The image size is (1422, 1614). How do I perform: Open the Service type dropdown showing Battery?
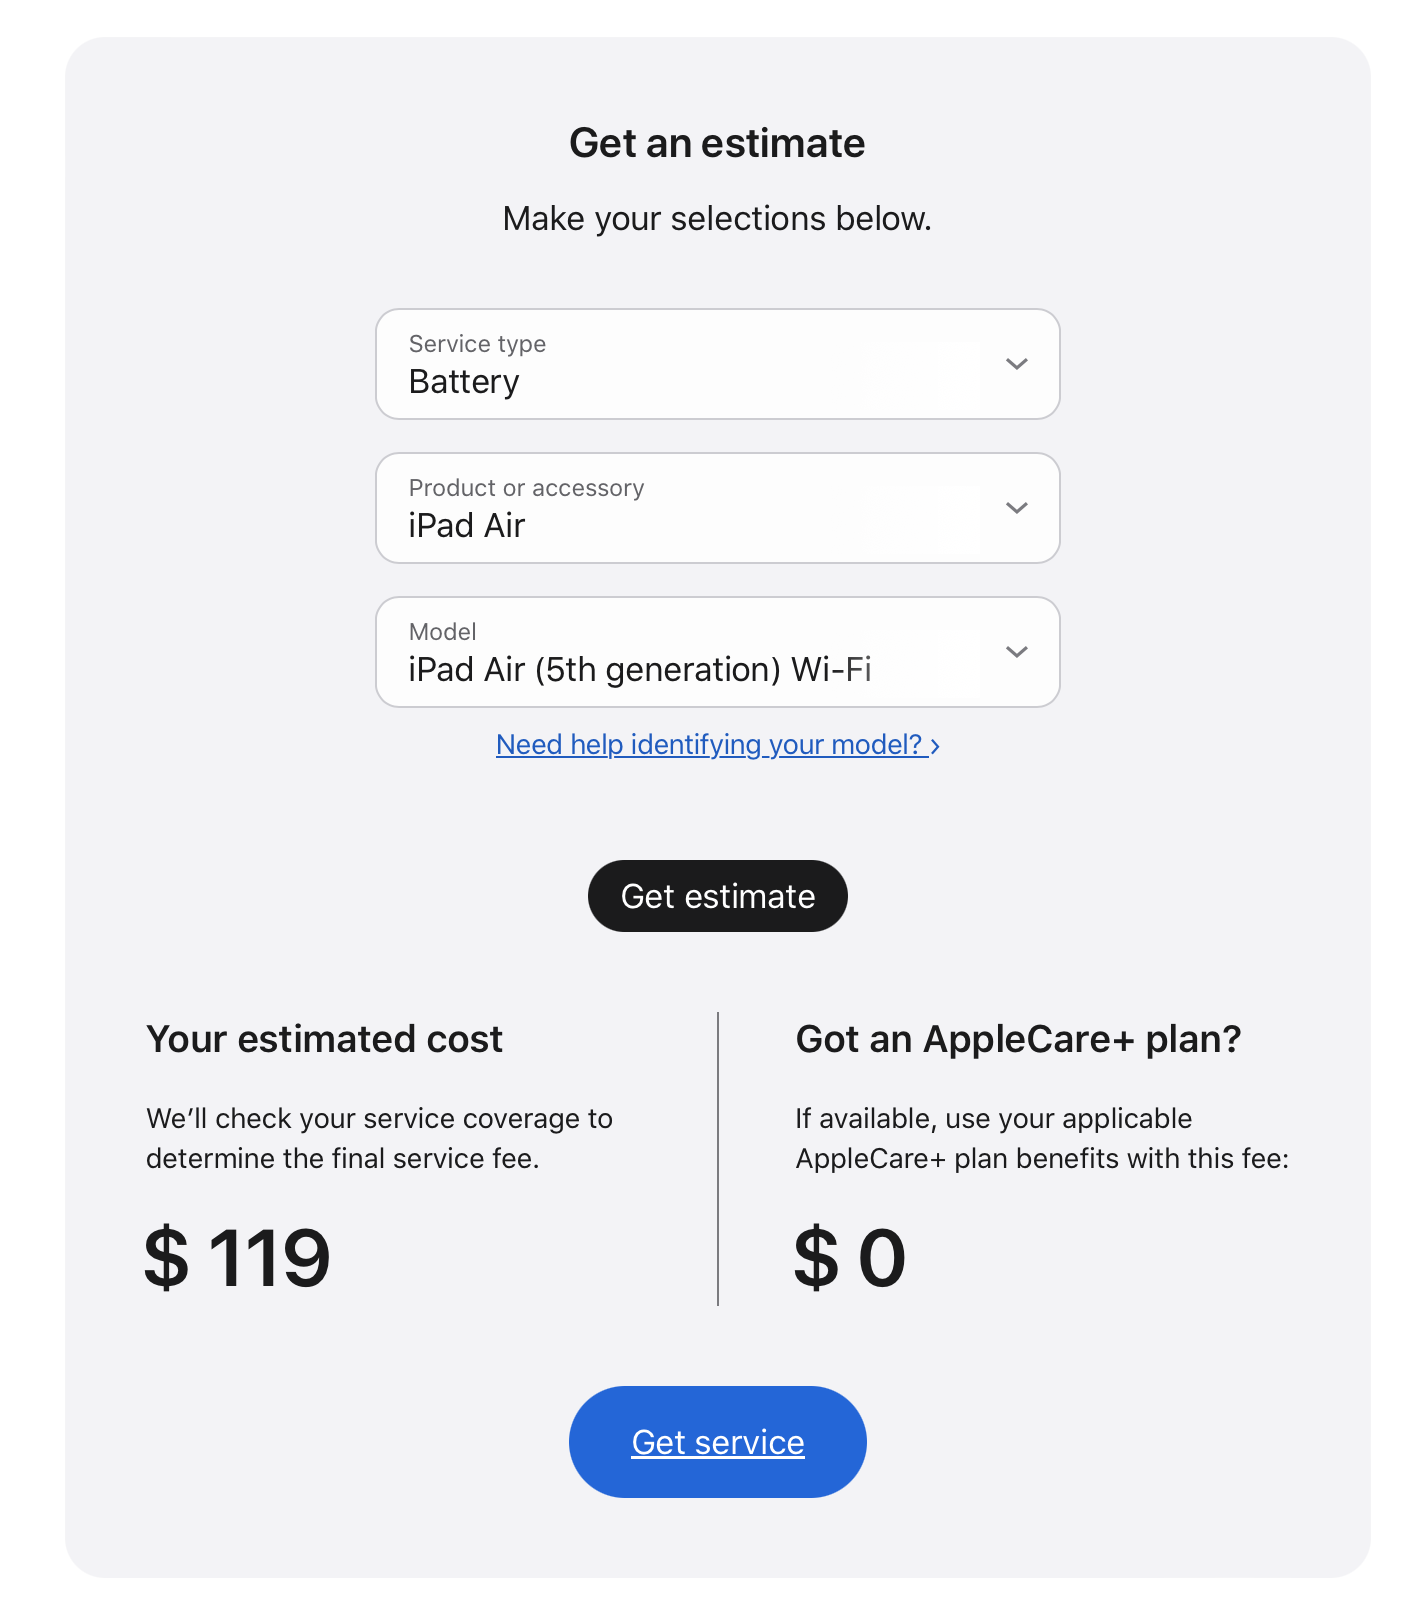point(700,365)
